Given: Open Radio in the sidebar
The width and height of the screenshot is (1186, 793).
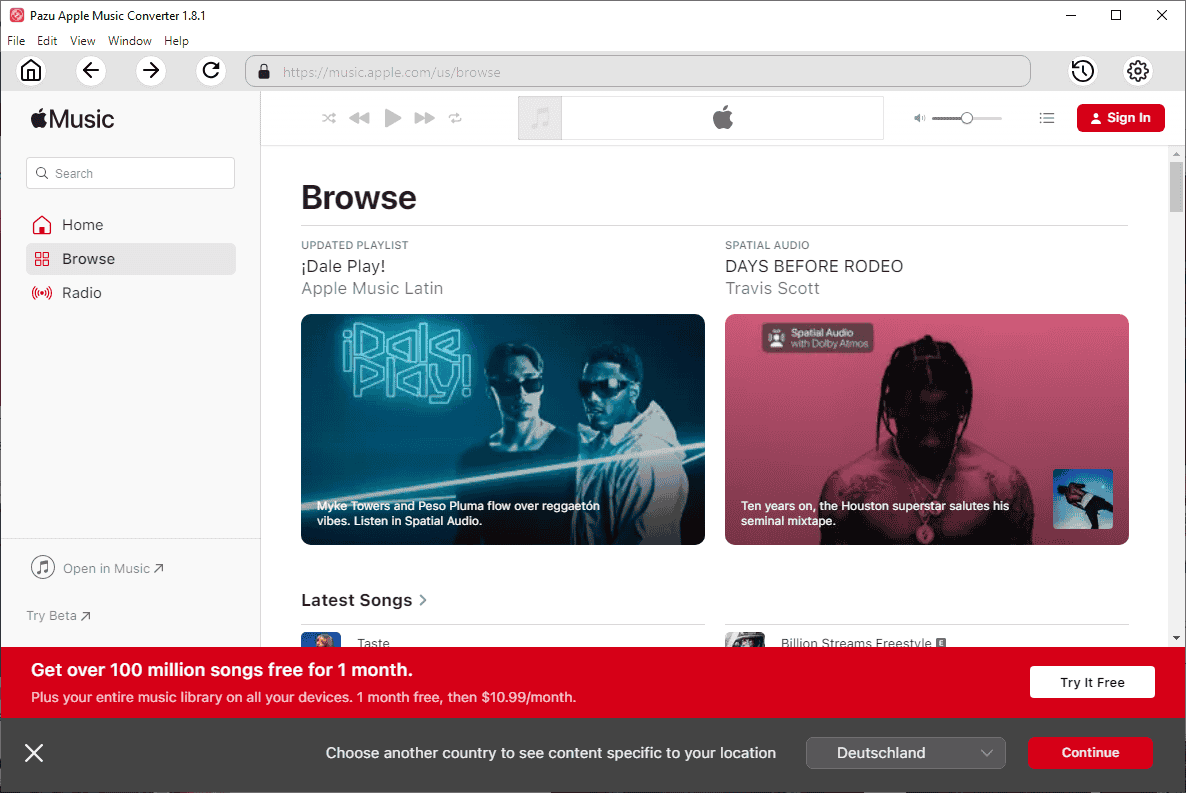Looking at the screenshot, I should click(x=131, y=293).
